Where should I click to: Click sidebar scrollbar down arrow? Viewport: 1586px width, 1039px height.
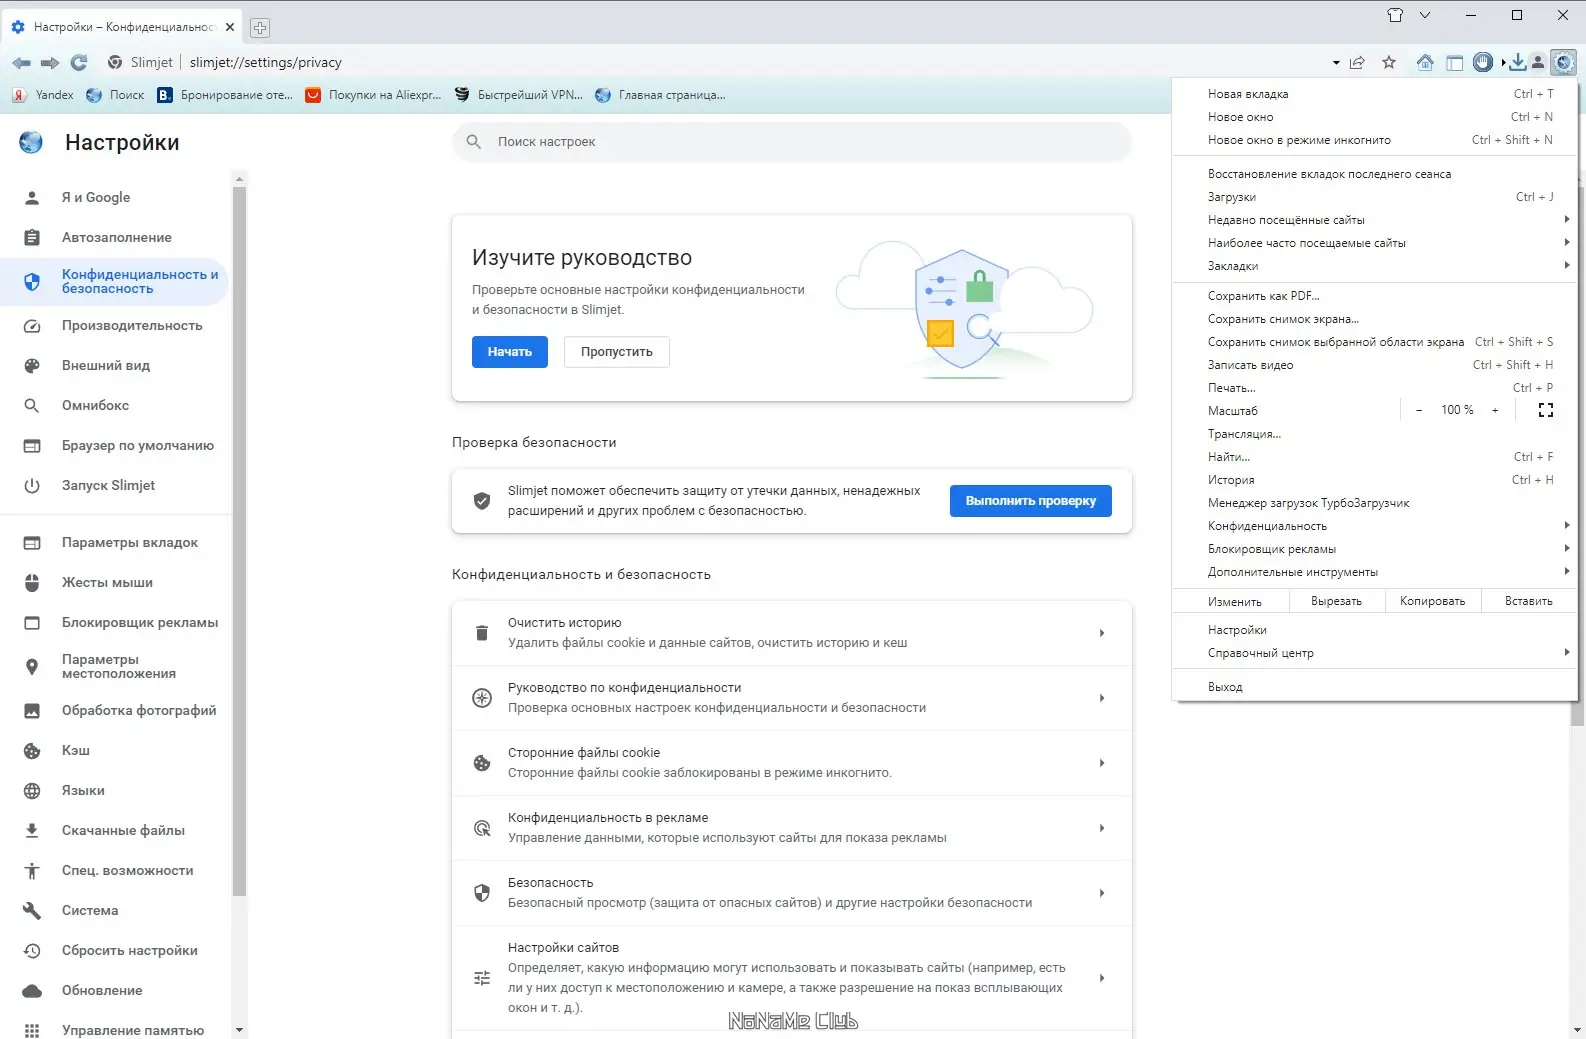click(239, 1029)
